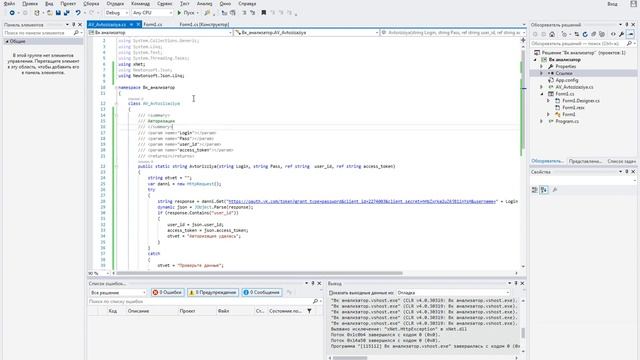
Task: Click the preview toggle icon in Solution Explorer toolbar
Action: point(631,34)
